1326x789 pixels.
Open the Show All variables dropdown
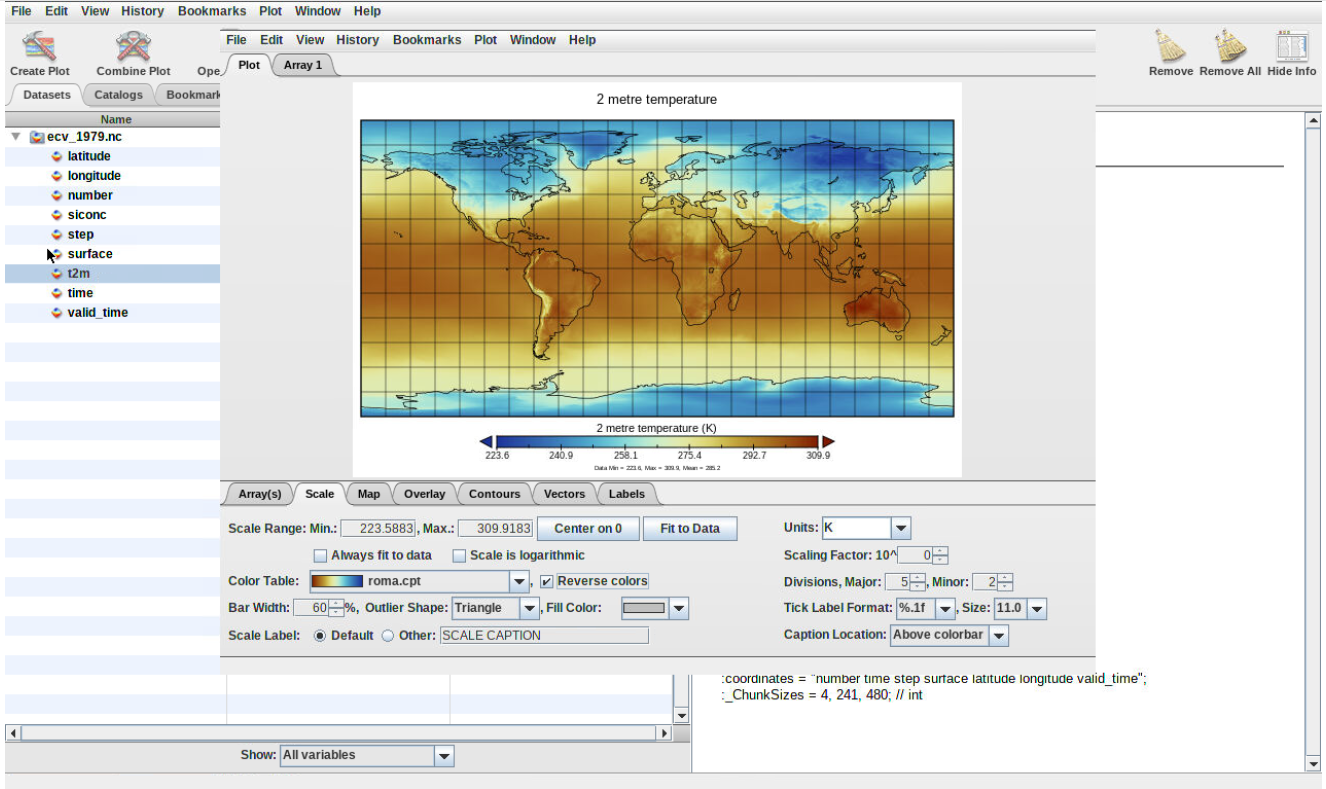pos(445,756)
